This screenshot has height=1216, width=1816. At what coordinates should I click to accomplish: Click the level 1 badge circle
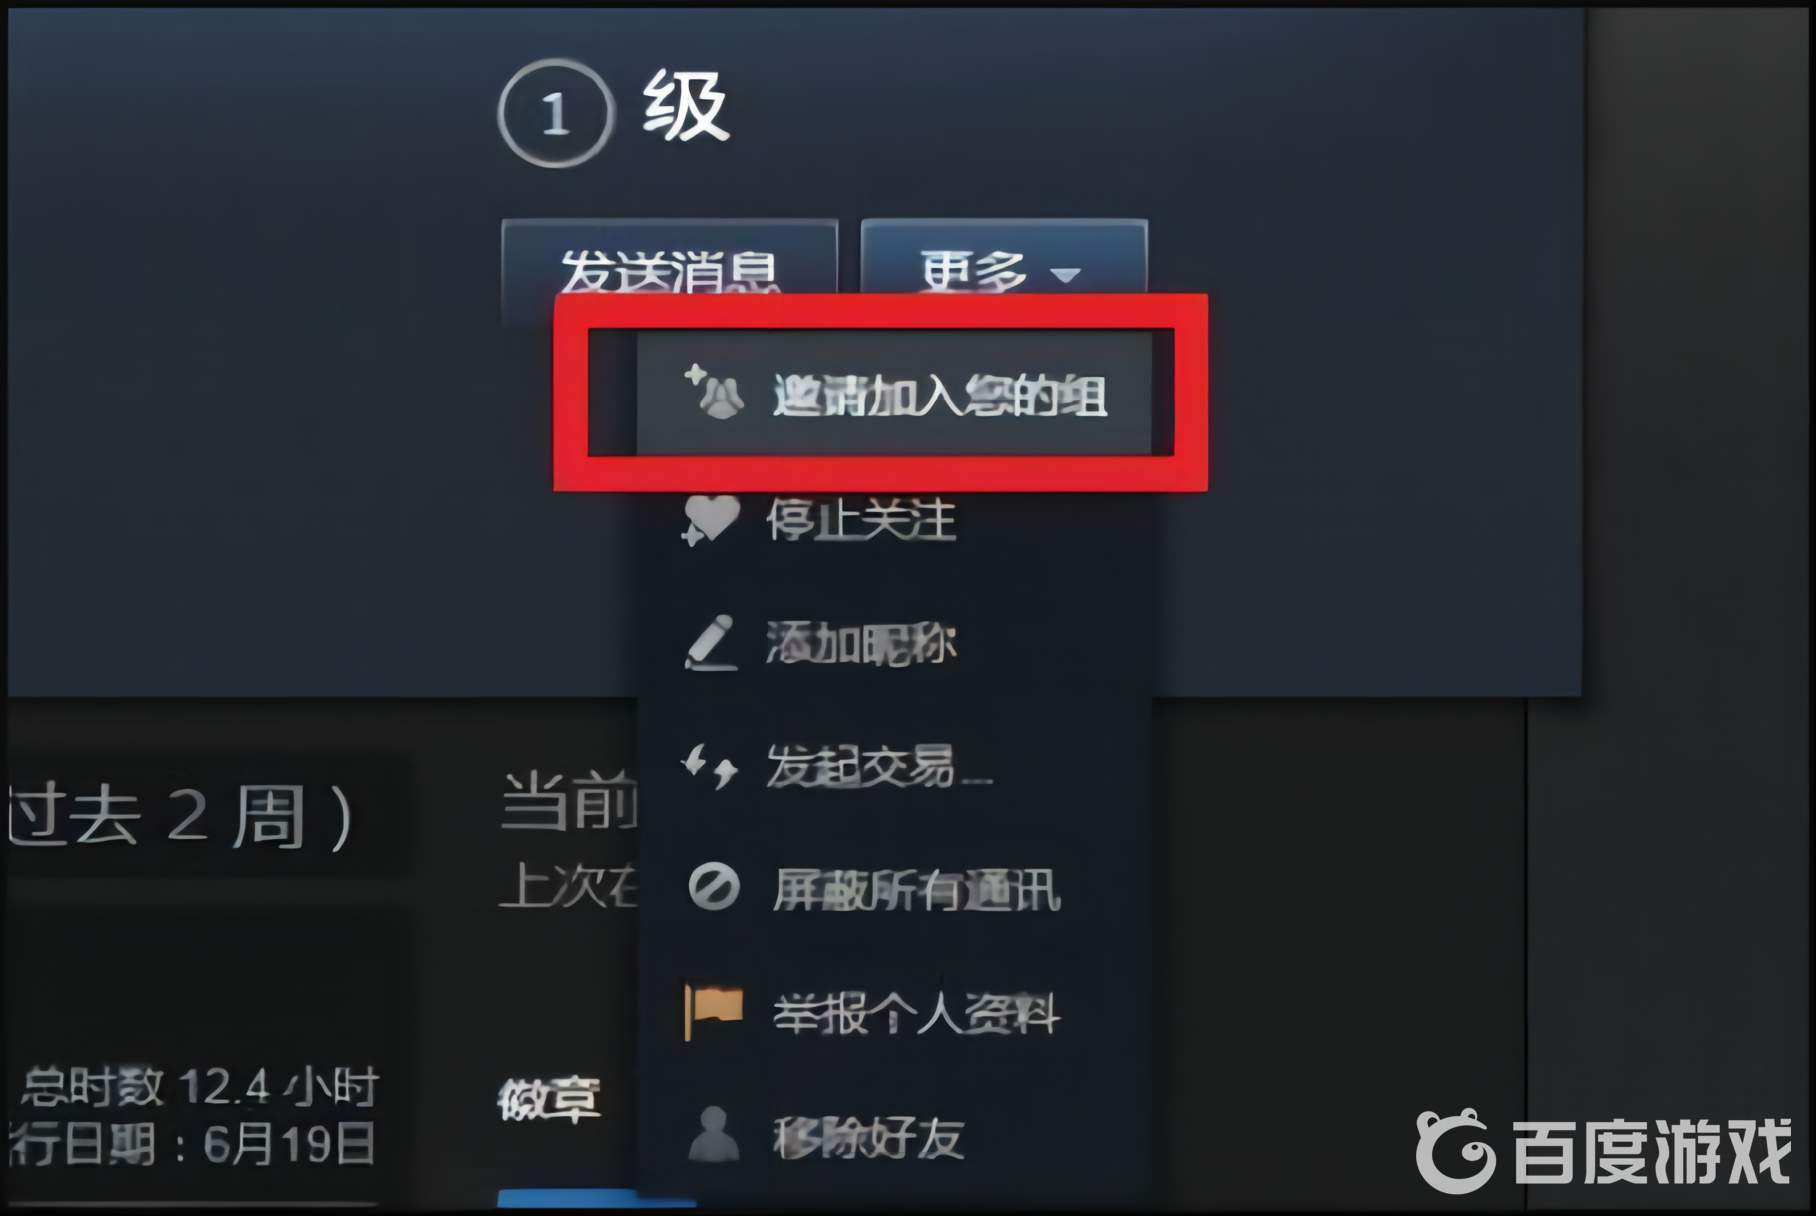click(x=554, y=115)
